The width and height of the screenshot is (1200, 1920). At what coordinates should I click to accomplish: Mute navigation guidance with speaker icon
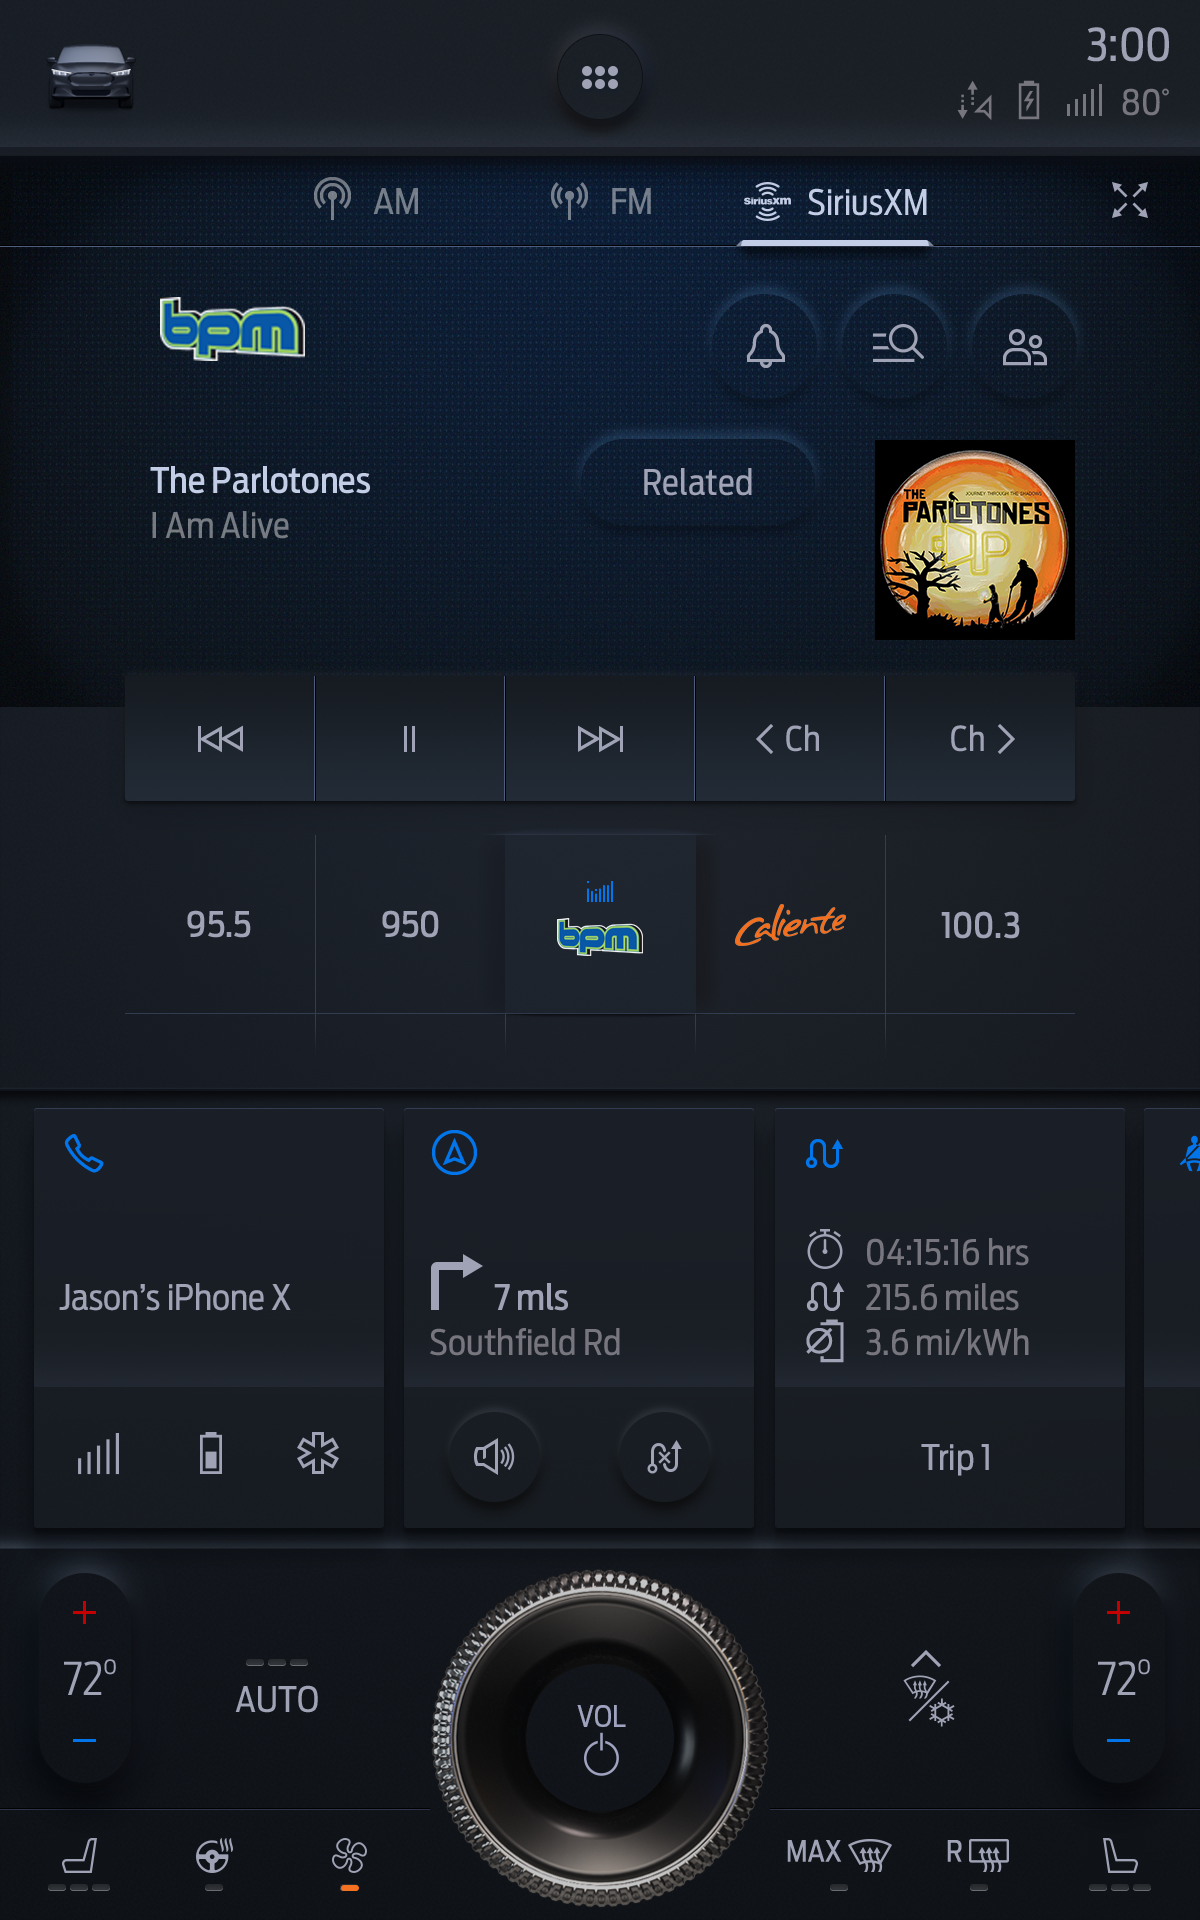[494, 1457]
